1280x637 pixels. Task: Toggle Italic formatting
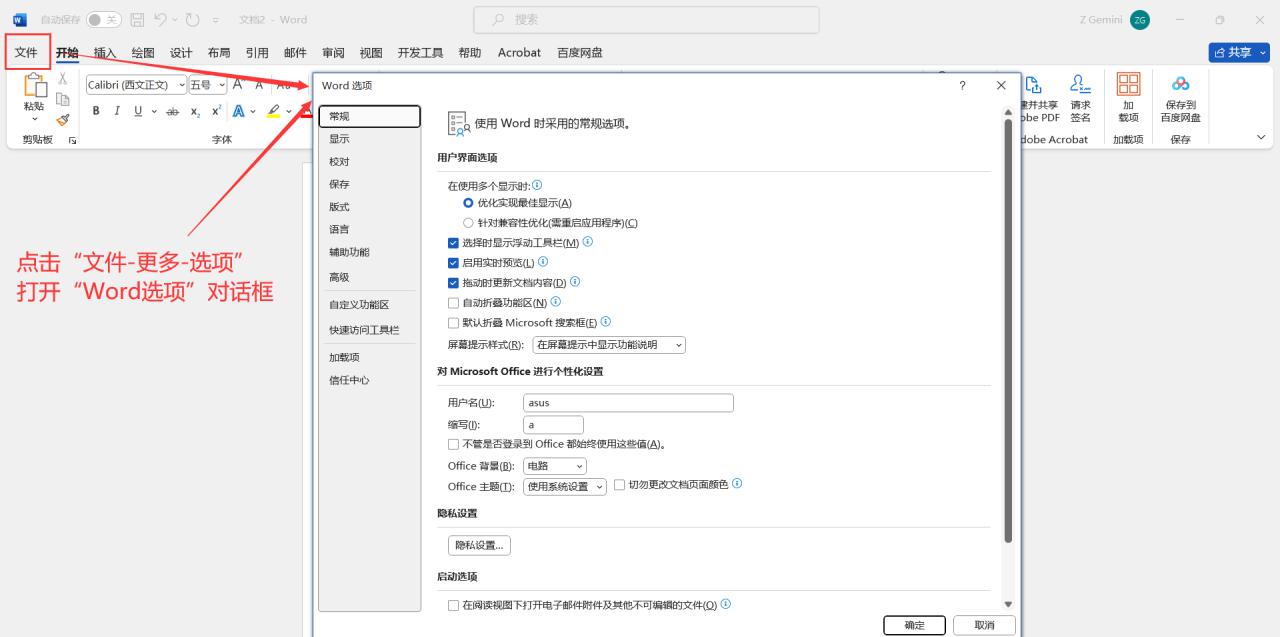click(x=117, y=111)
